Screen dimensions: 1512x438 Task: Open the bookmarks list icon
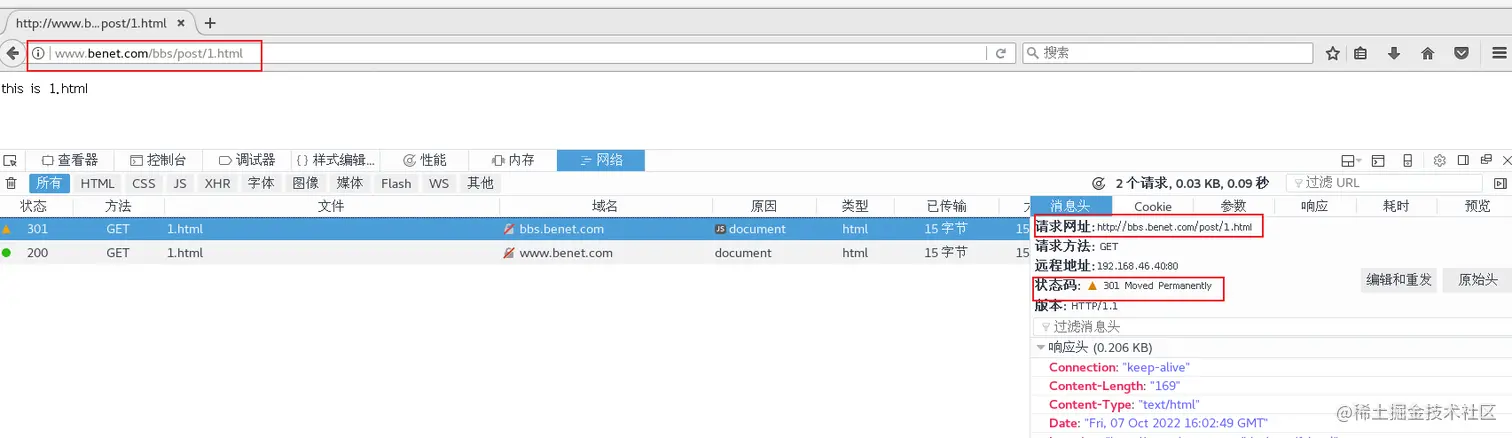click(1361, 54)
